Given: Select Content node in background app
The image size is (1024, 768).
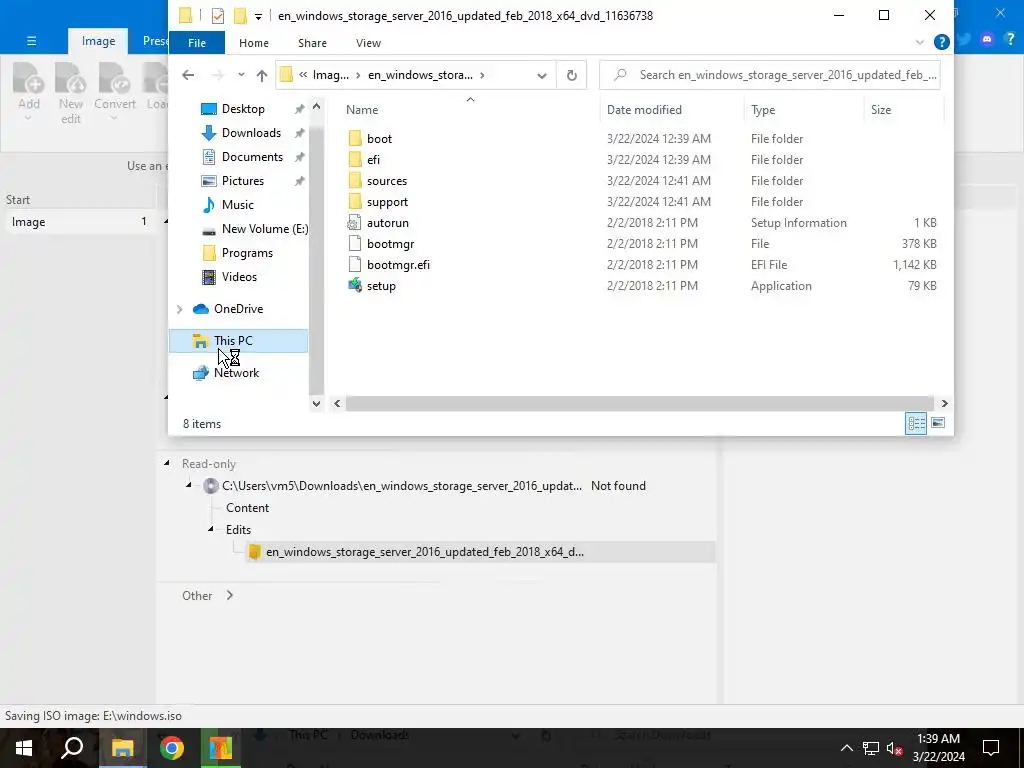Looking at the screenshot, I should pyautogui.click(x=248, y=507).
